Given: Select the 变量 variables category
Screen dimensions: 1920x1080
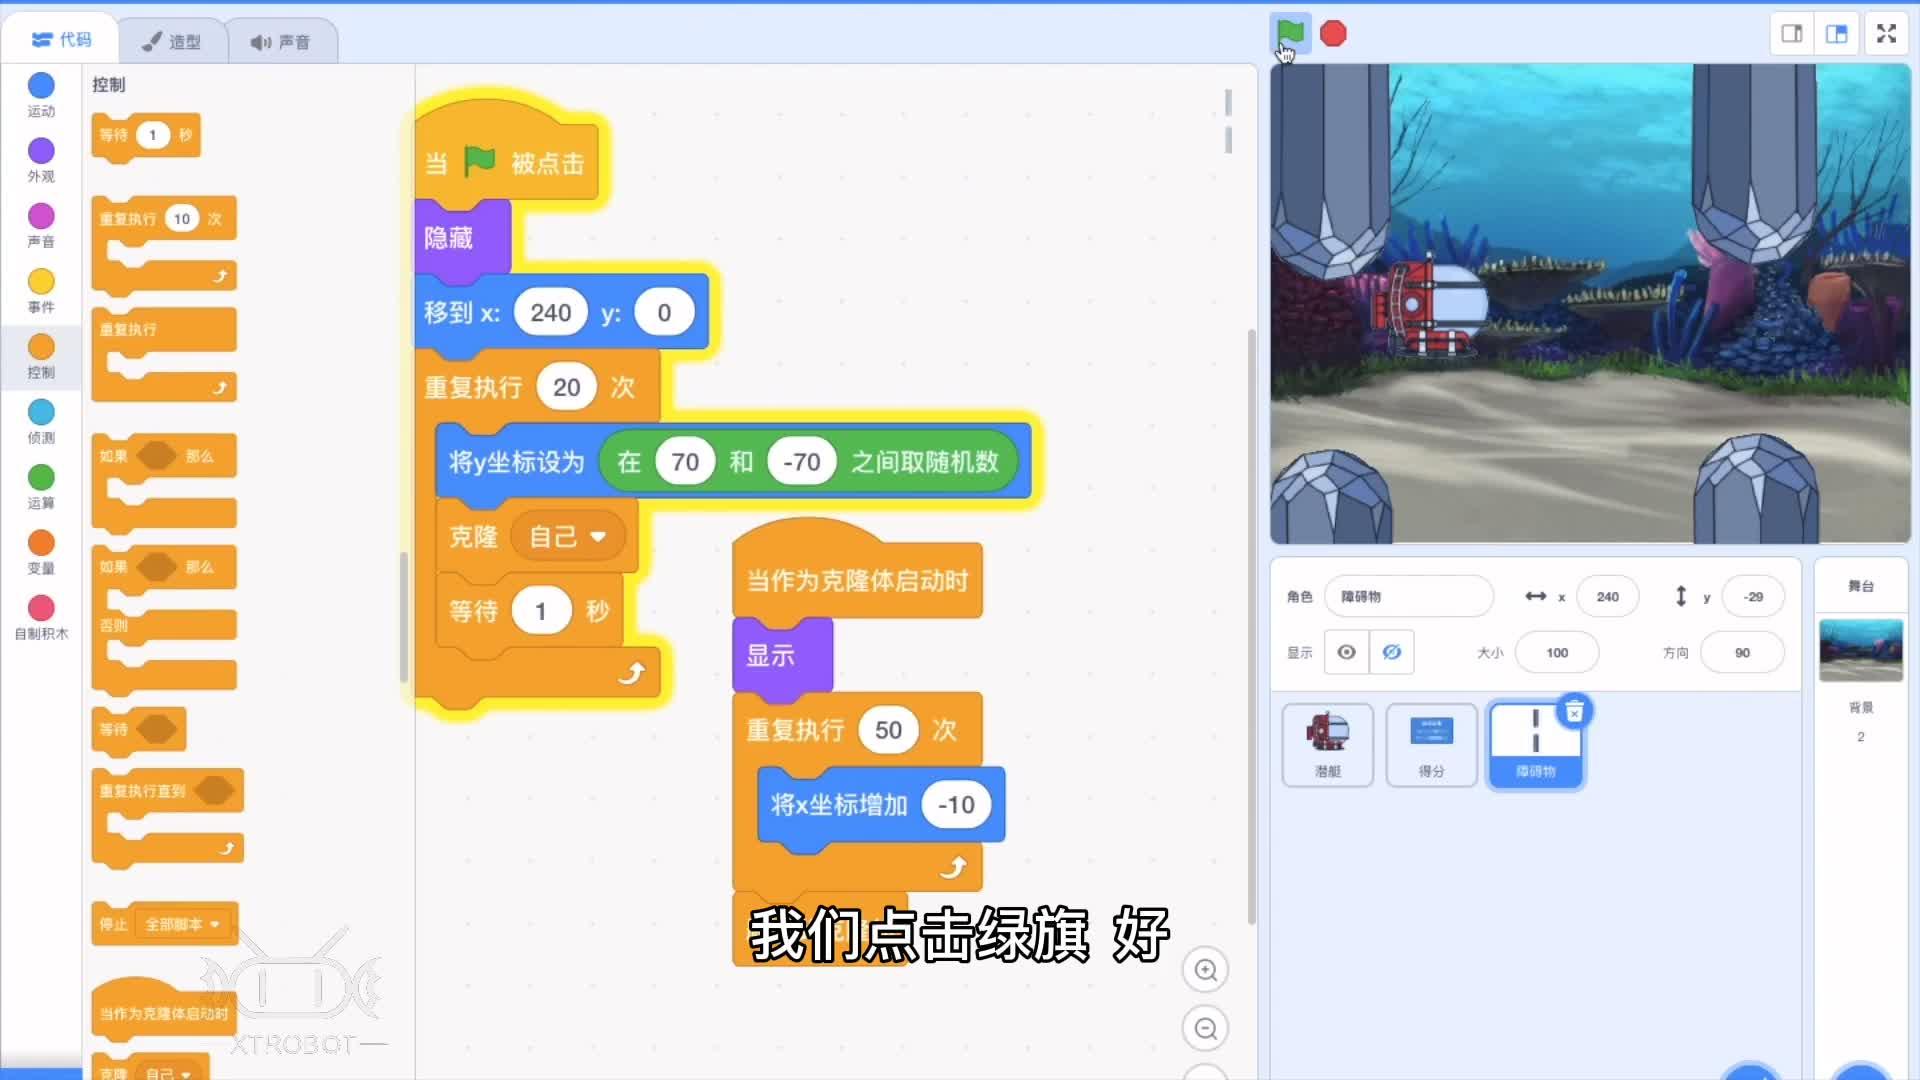Looking at the screenshot, I should (x=41, y=552).
